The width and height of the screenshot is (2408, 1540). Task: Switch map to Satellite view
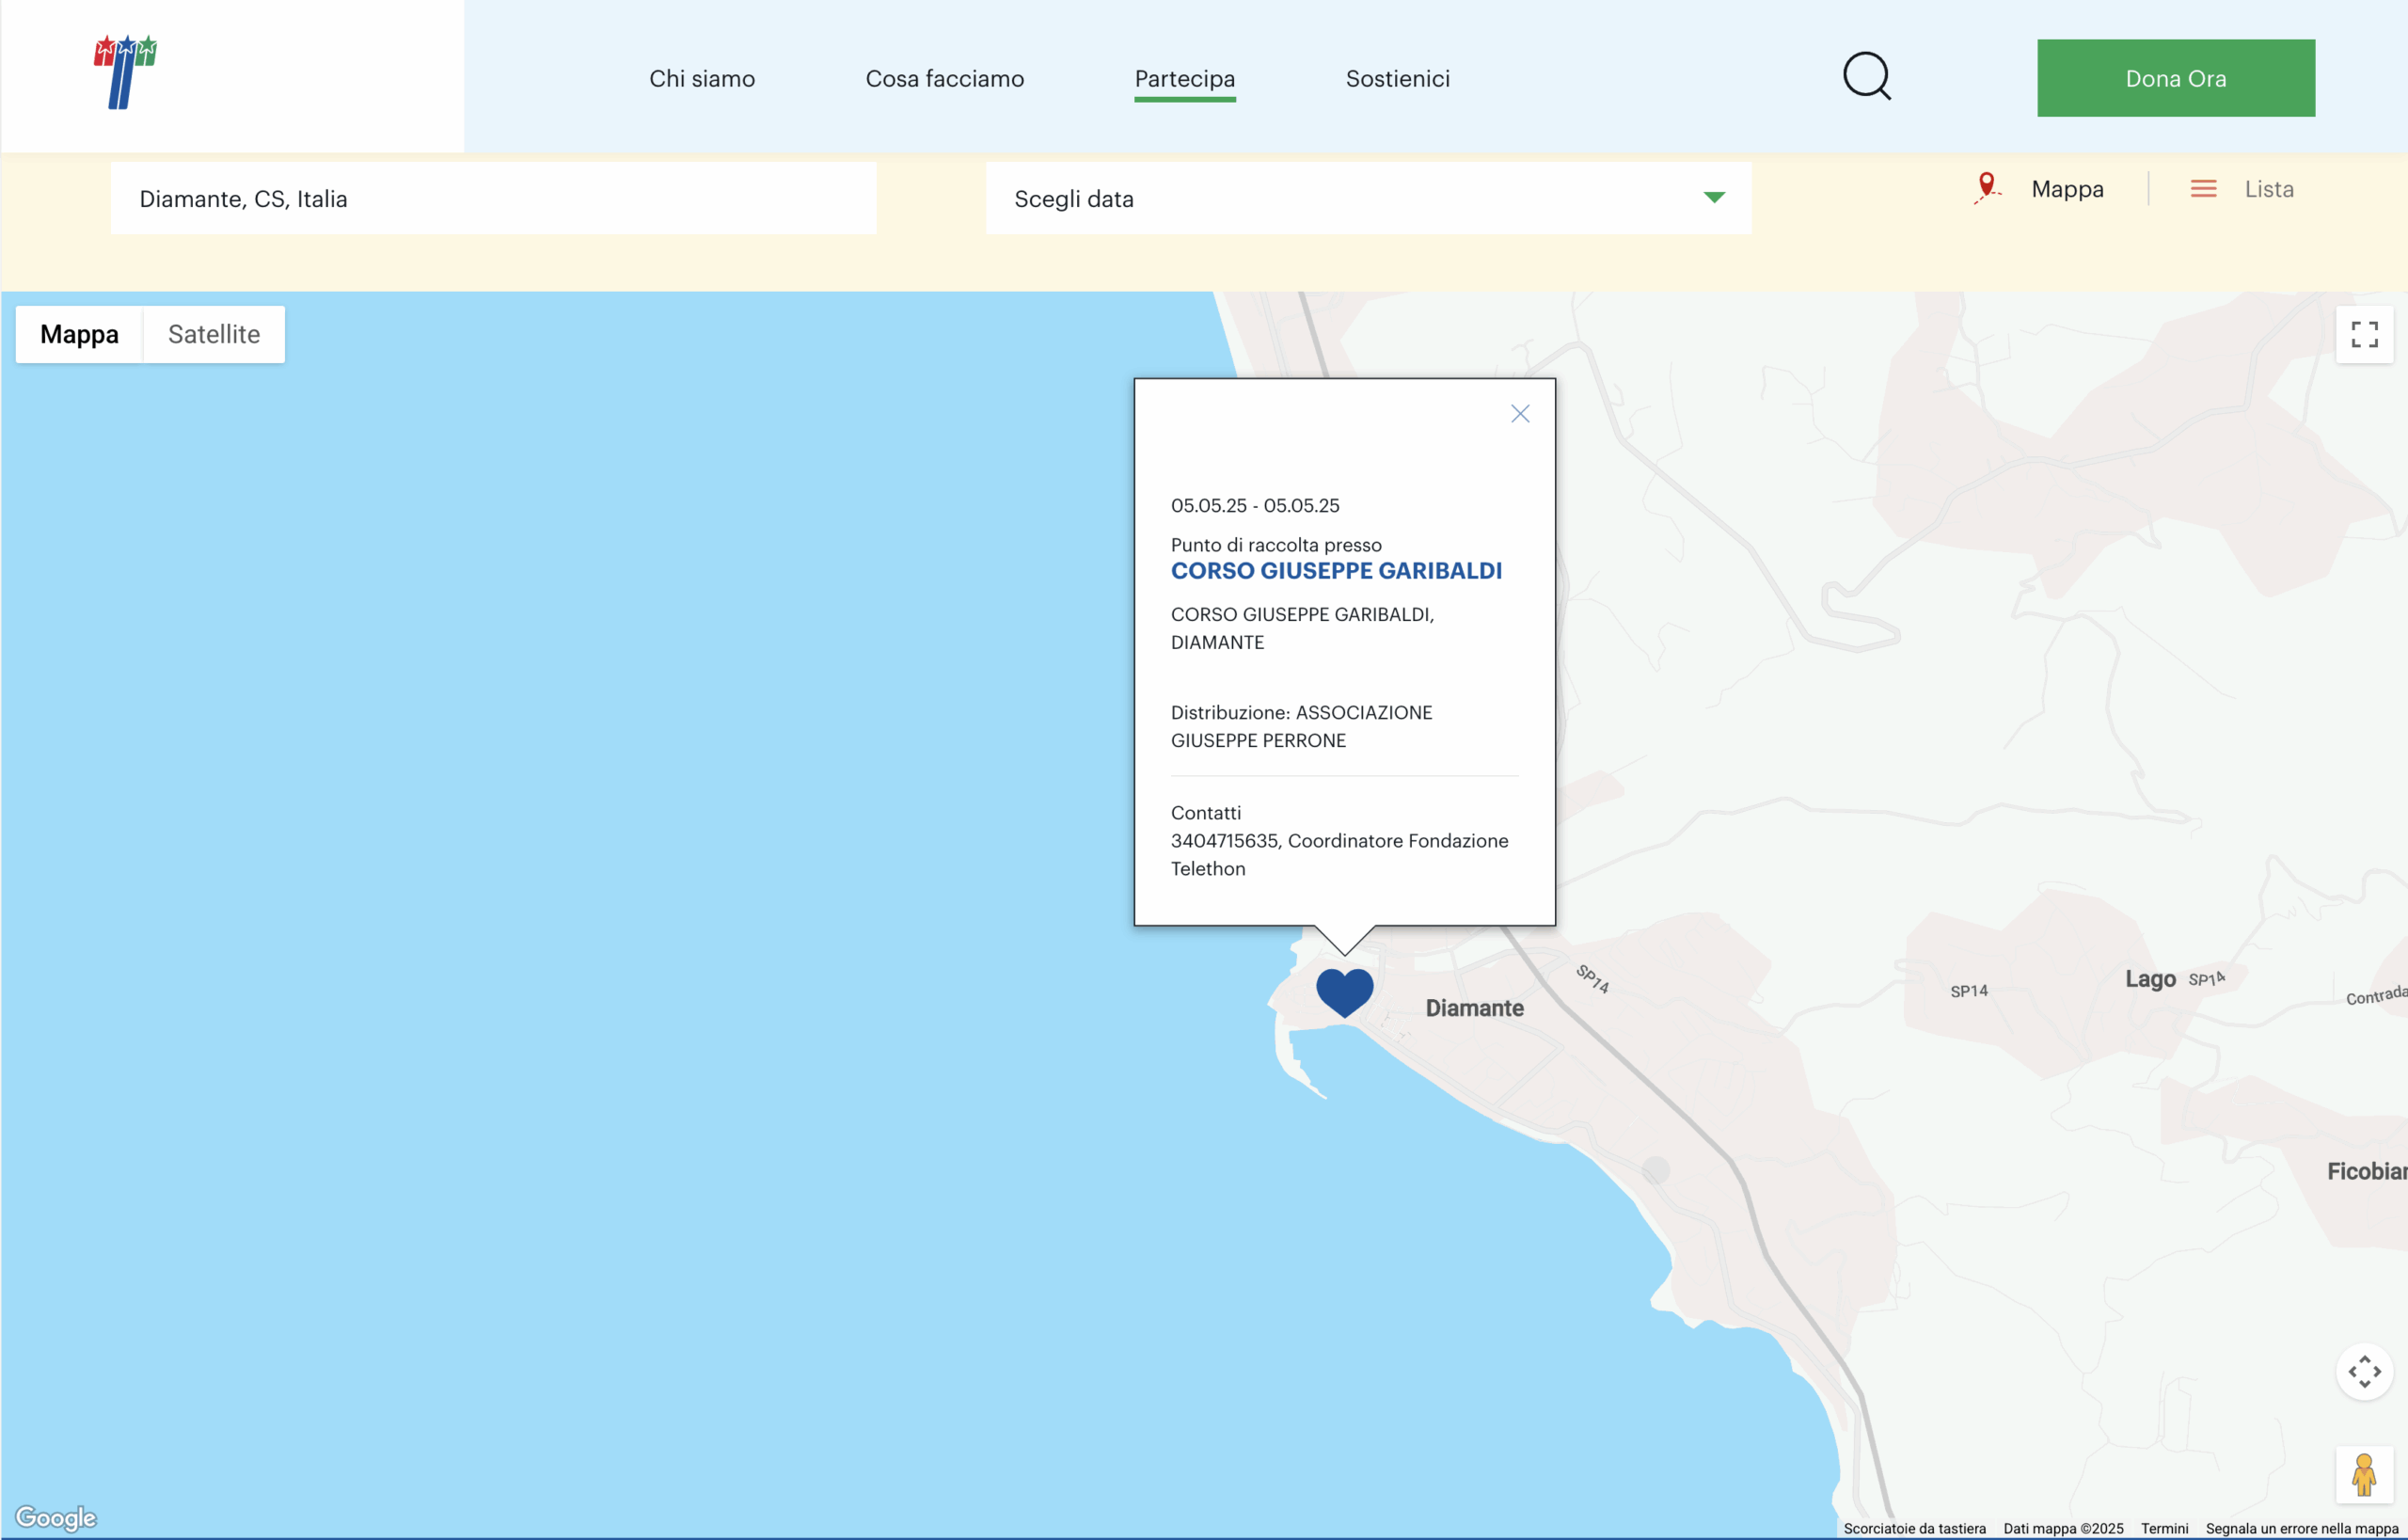(214, 334)
